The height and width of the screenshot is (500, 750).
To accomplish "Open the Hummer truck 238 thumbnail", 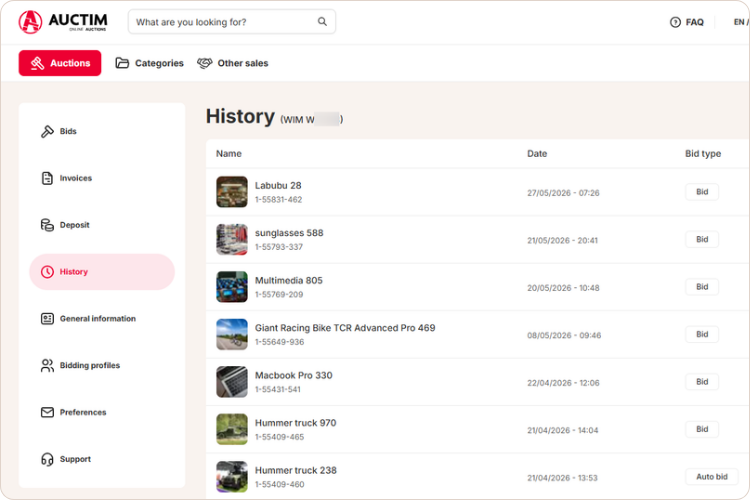I will [232, 476].
